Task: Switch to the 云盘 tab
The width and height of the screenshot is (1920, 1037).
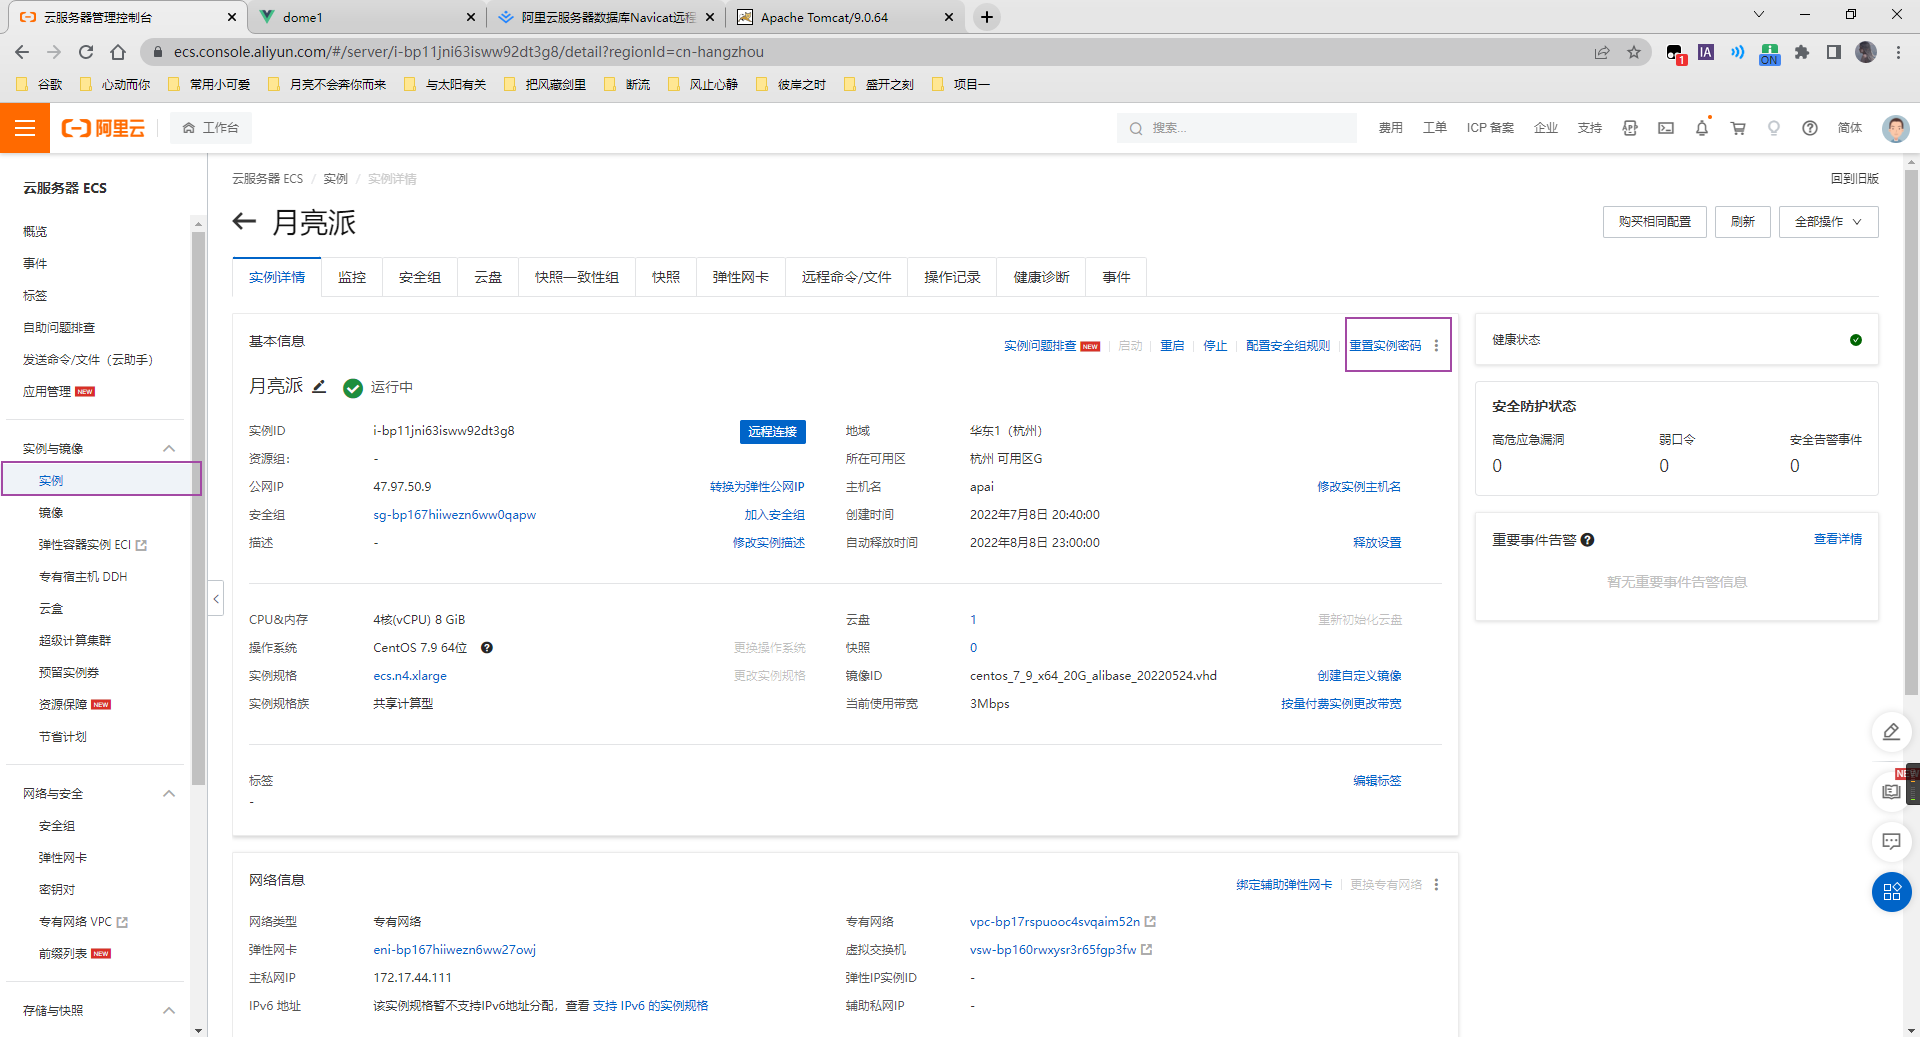Action: point(488,277)
